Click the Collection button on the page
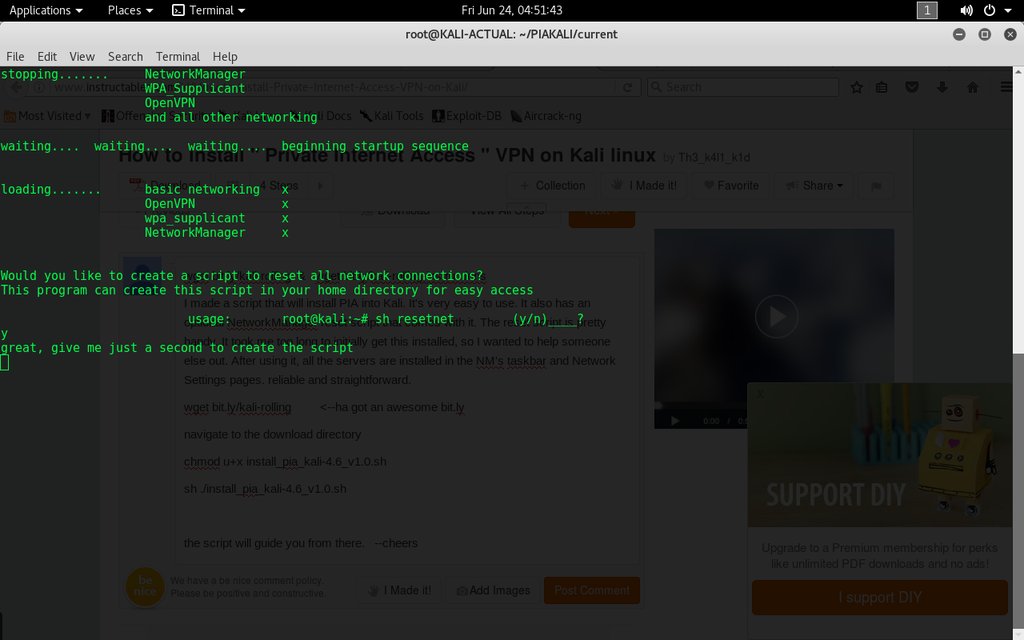 click(x=552, y=186)
